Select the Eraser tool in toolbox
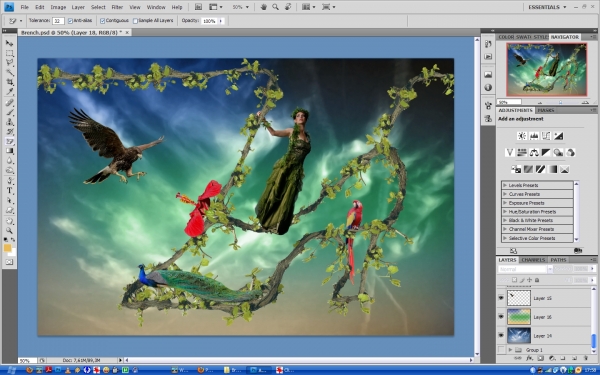This screenshot has width=600, height=375. click(10, 142)
